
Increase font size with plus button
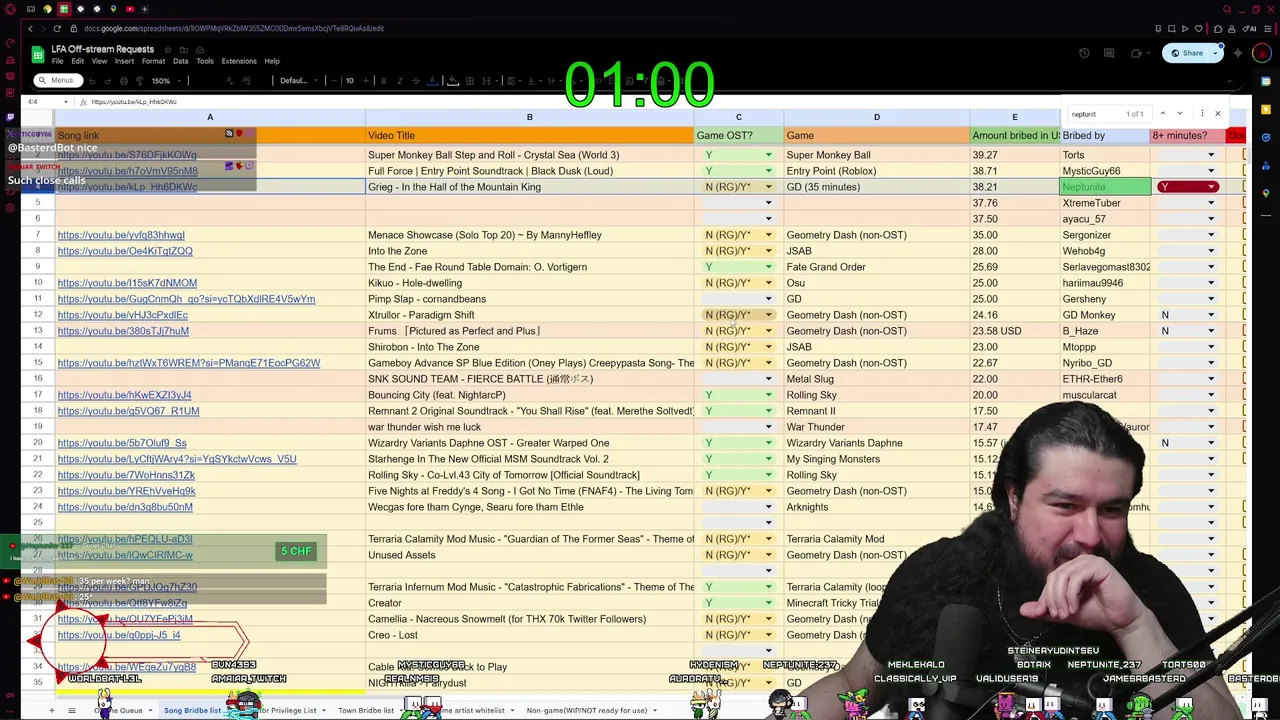pyautogui.click(x=366, y=81)
